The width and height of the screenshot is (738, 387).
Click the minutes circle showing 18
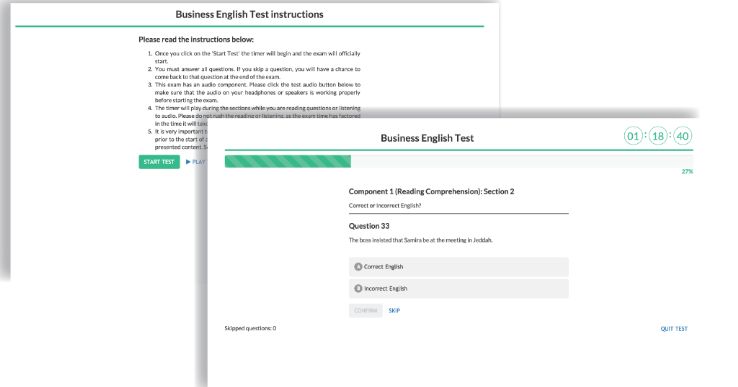[x=658, y=137]
